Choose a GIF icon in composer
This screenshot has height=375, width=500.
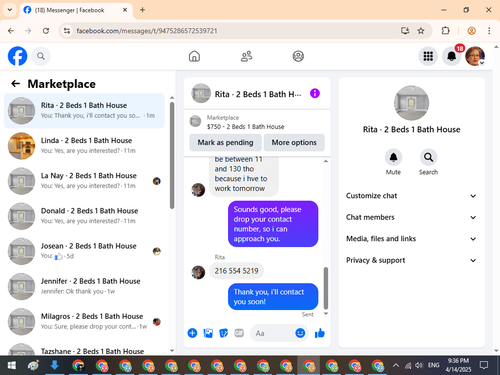pos(239,333)
